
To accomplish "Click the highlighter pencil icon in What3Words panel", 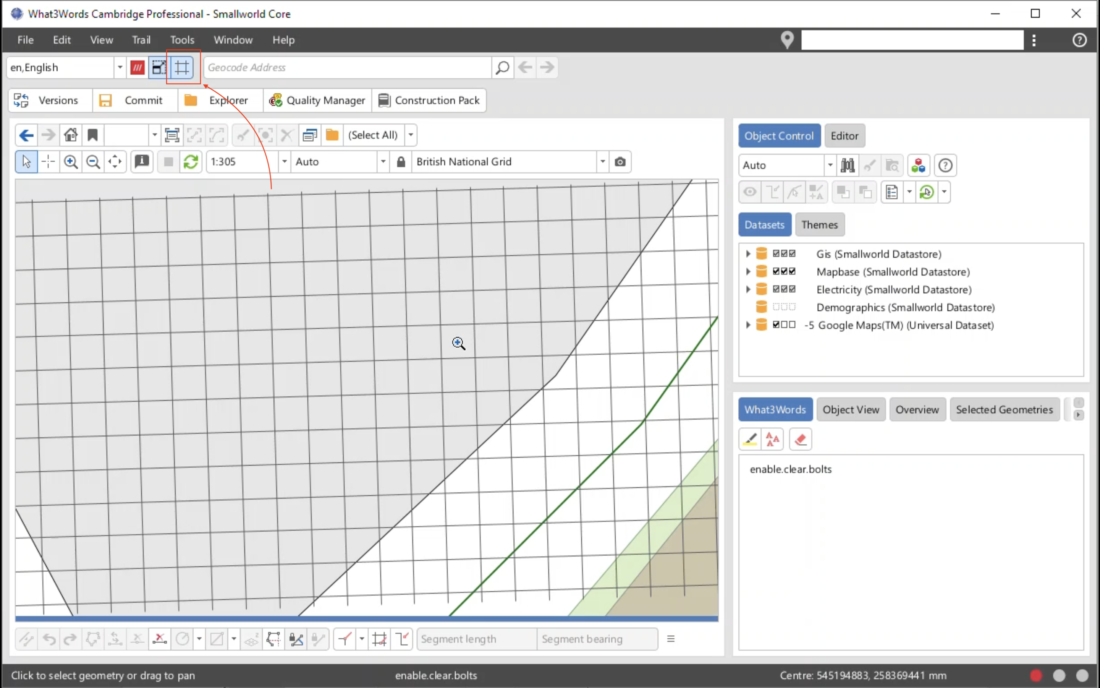I will tap(750, 440).
